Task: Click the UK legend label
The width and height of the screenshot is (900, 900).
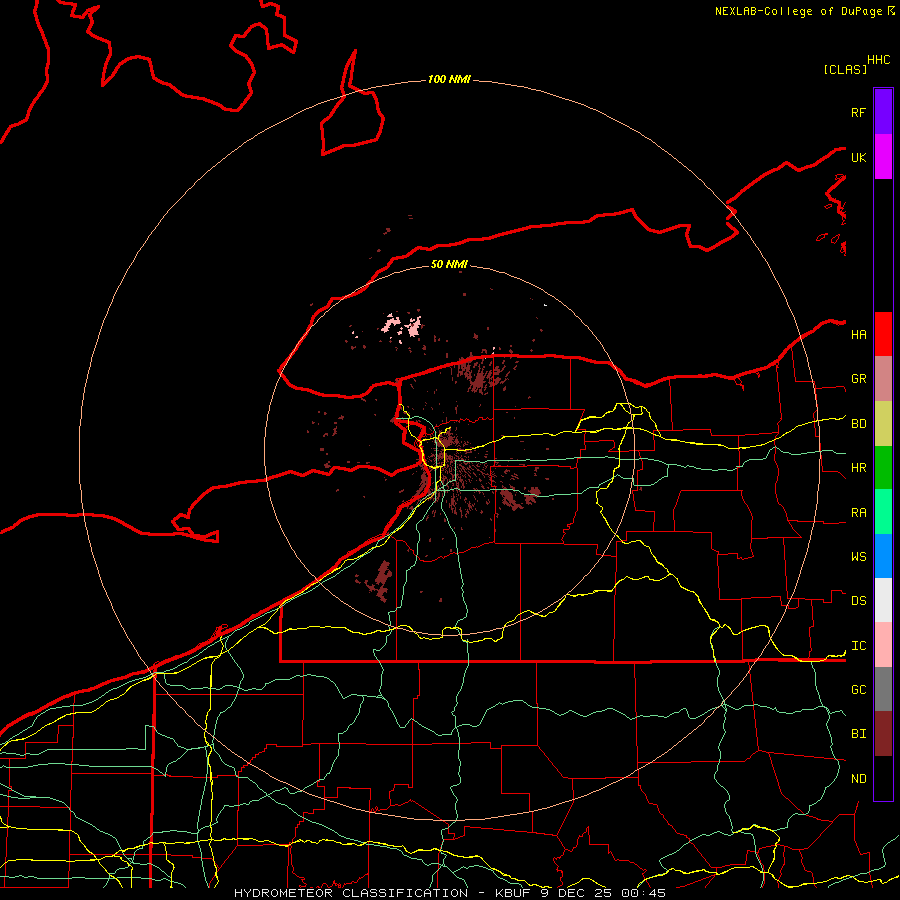Action: pyautogui.click(x=858, y=157)
